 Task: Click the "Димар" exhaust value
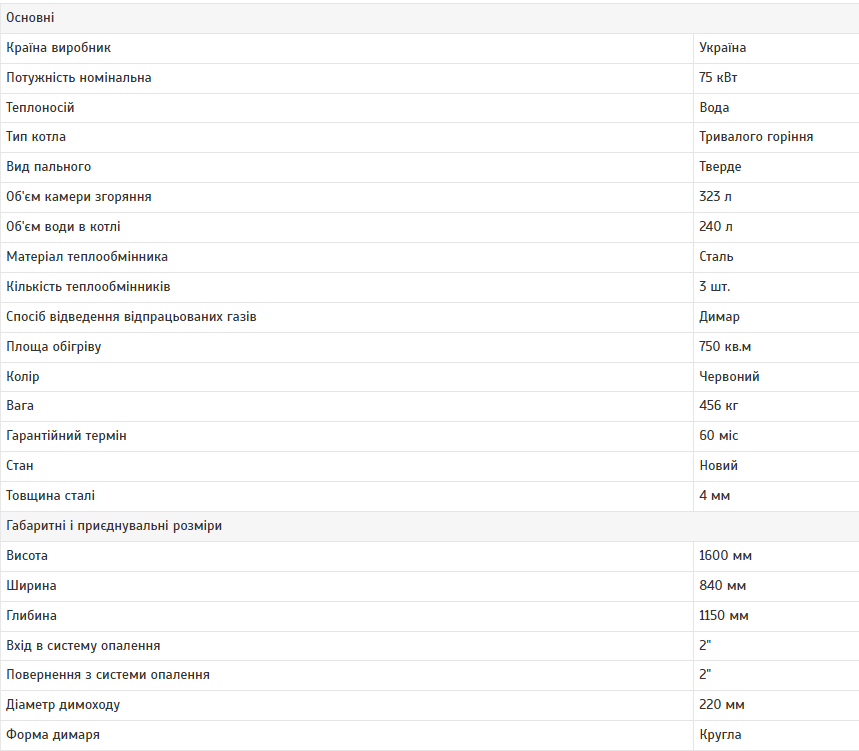(720, 317)
